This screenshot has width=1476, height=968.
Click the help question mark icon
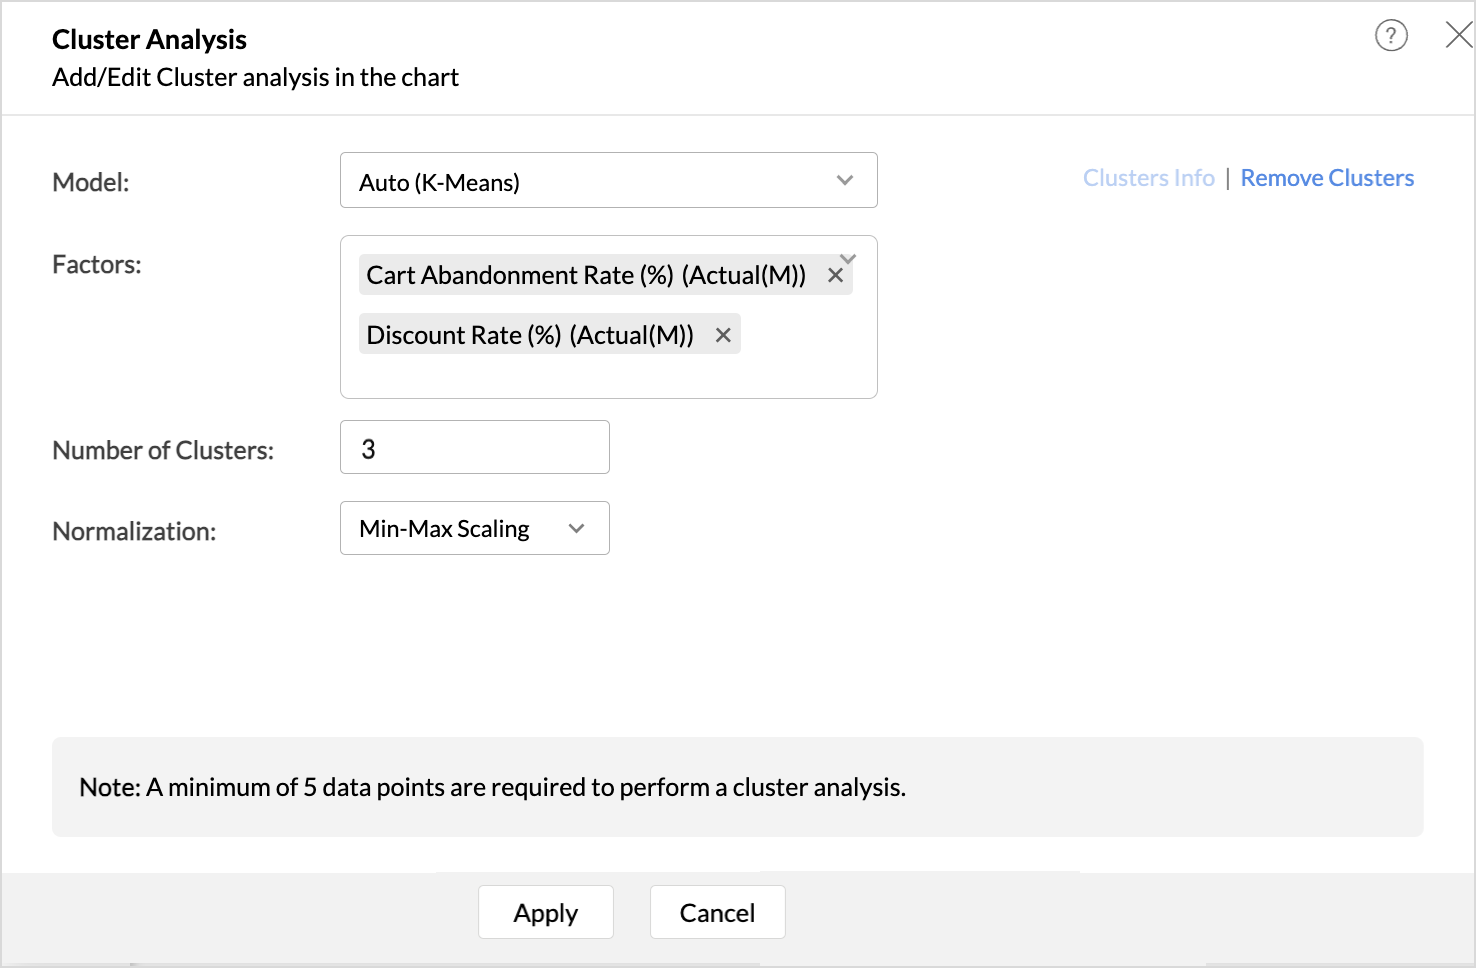click(x=1391, y=35)
